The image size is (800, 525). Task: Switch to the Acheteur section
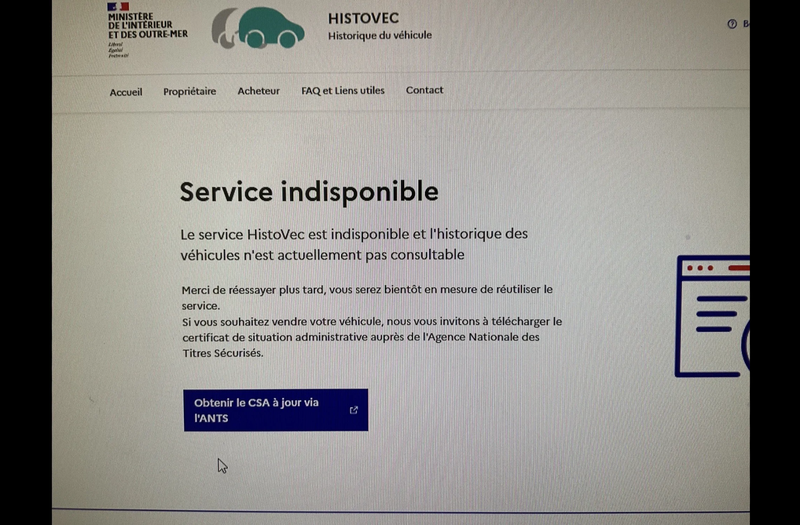tap(259, 91)
